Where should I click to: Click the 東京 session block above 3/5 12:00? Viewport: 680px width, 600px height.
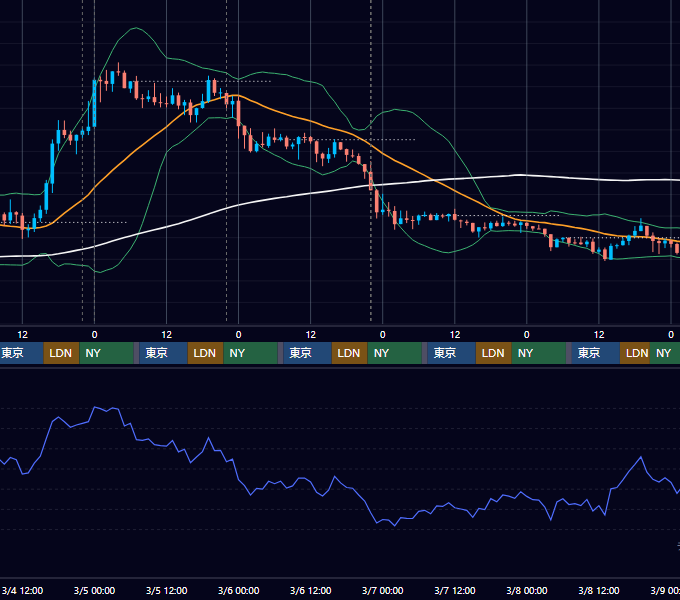pyautogui.click(x=163, y=353)
